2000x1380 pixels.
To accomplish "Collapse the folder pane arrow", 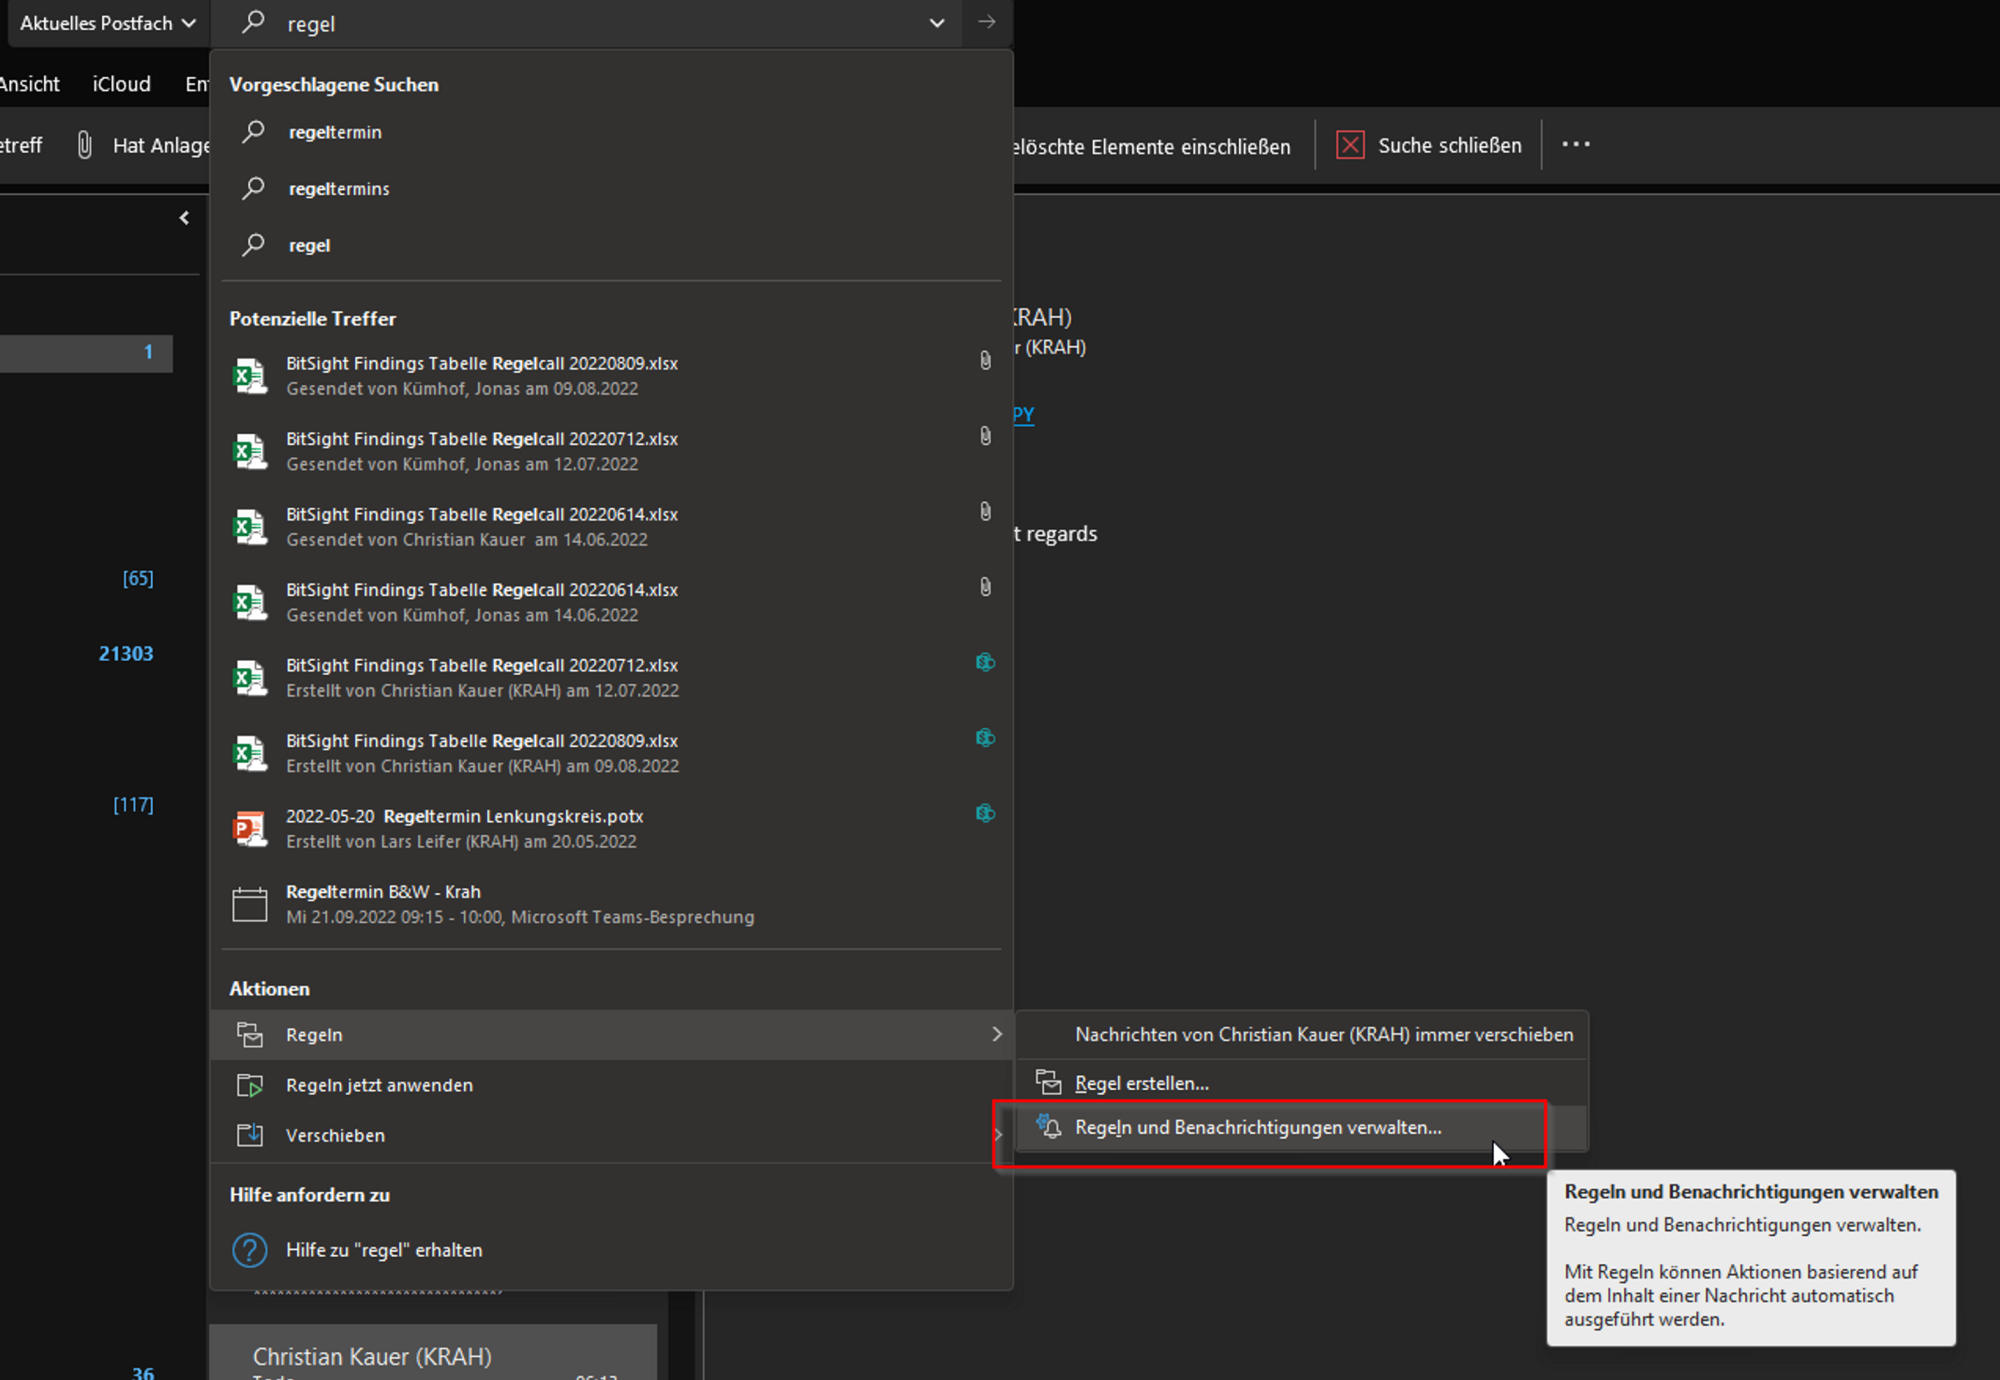I will click(x=184, y=218).
